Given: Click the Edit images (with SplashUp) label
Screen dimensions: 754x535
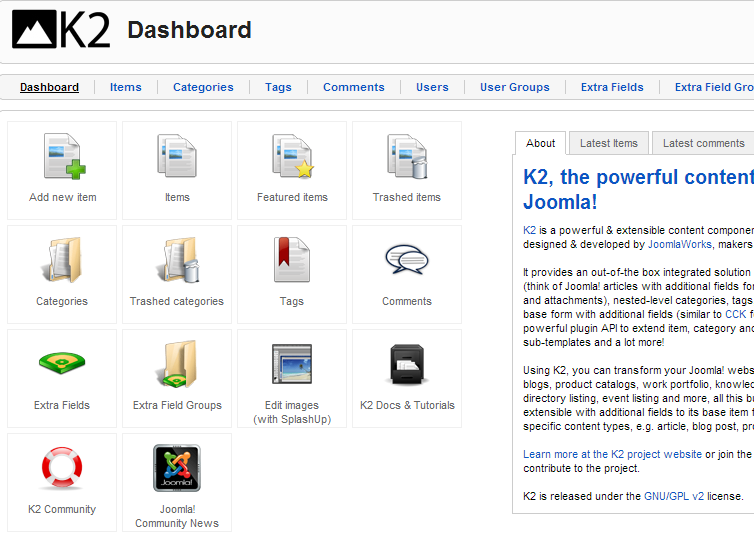Looking at the screenshot, I should pos(292,412).
